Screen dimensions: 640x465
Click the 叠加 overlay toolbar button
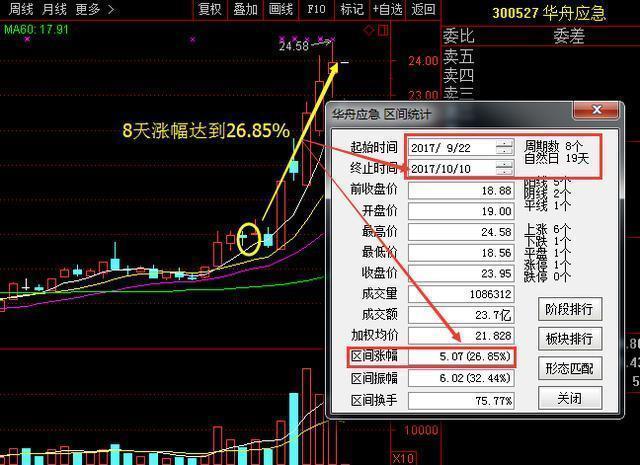pos(245,10)
